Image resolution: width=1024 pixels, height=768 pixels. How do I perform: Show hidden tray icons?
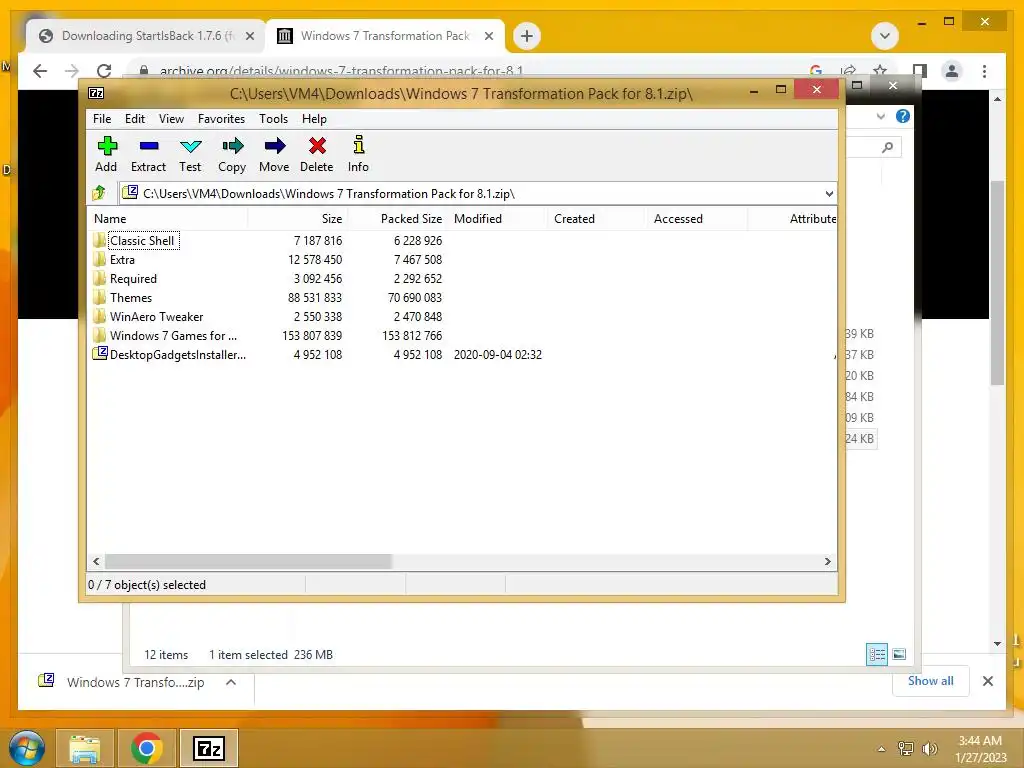881,749
